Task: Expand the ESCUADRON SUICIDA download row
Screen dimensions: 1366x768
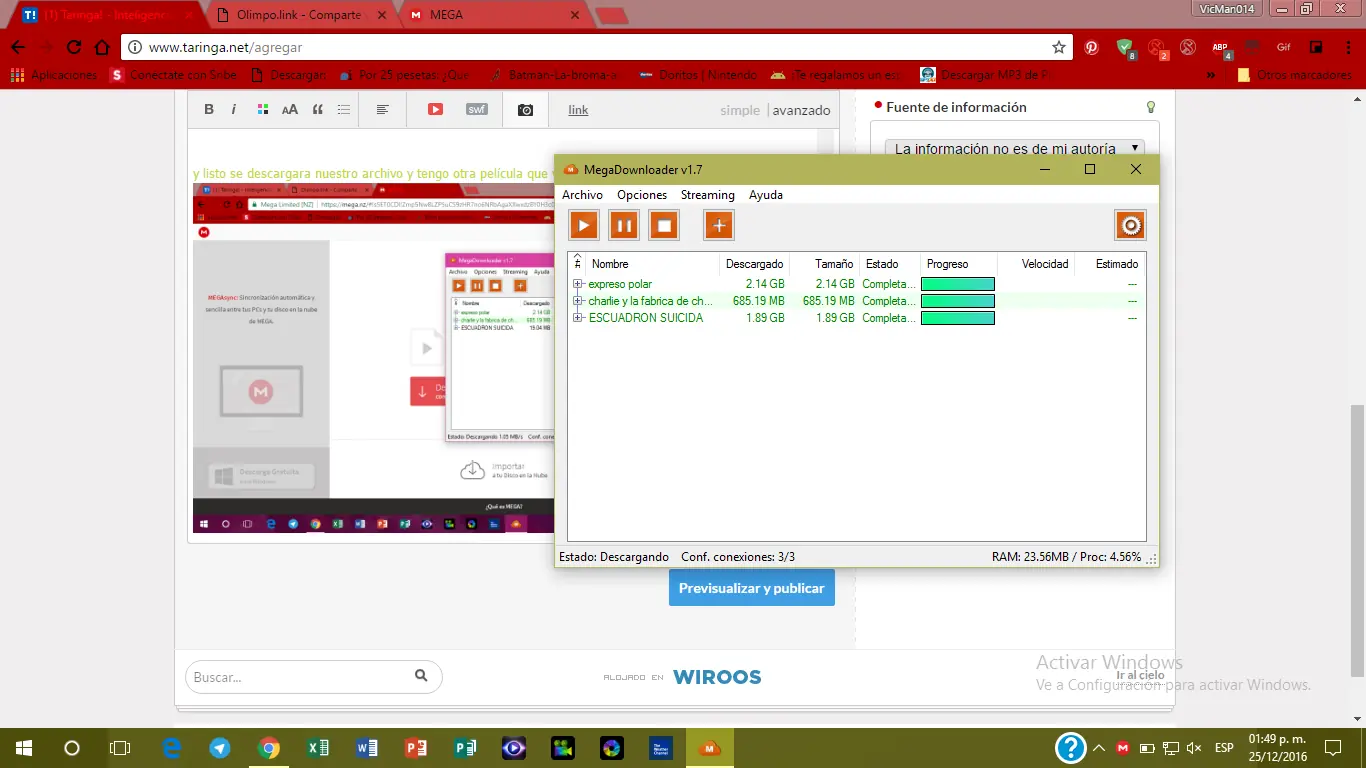Action: 578,318
